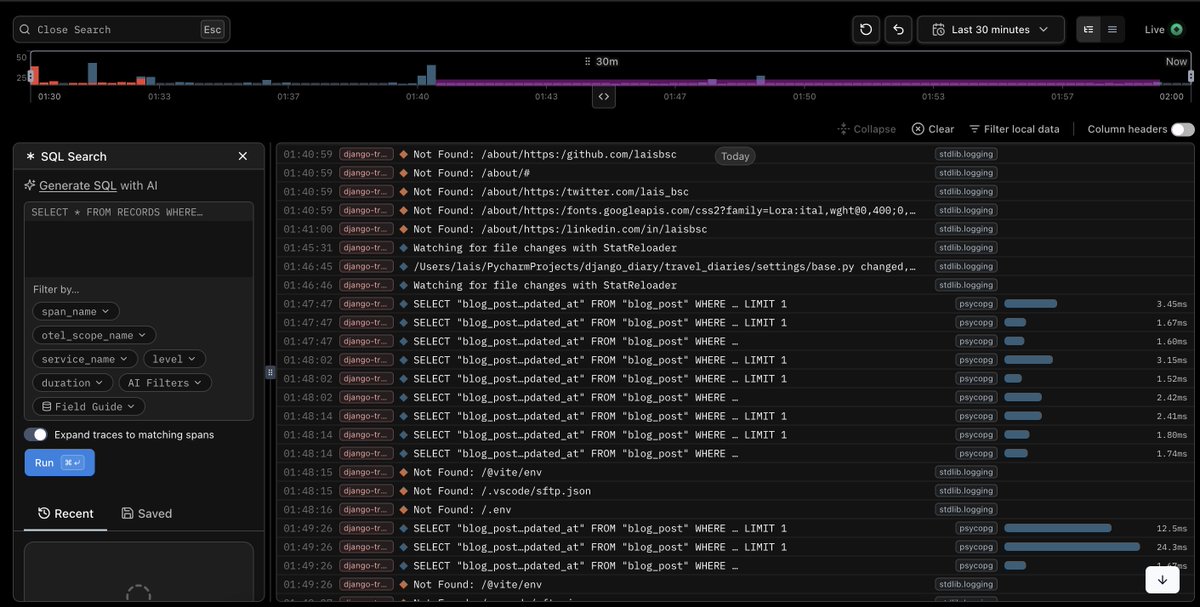Image resolution: width=1200 pixels, height=607 pixels.
Task: Close the SQL Search panel
Action: coord(242,156)
